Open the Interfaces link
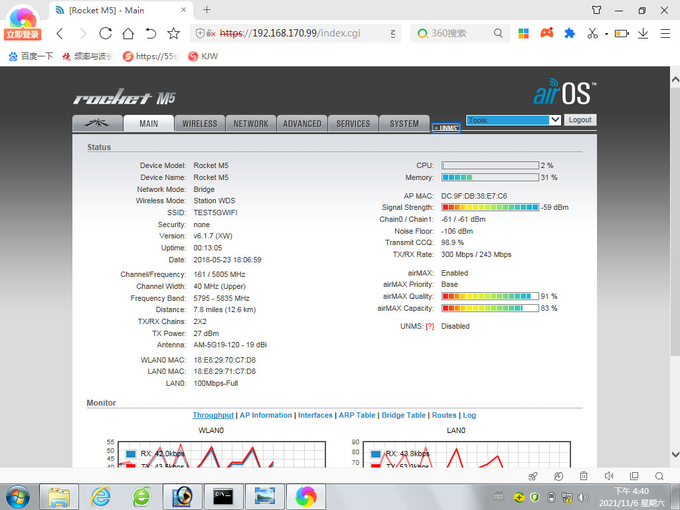The image size is (680, 510). 315,415
